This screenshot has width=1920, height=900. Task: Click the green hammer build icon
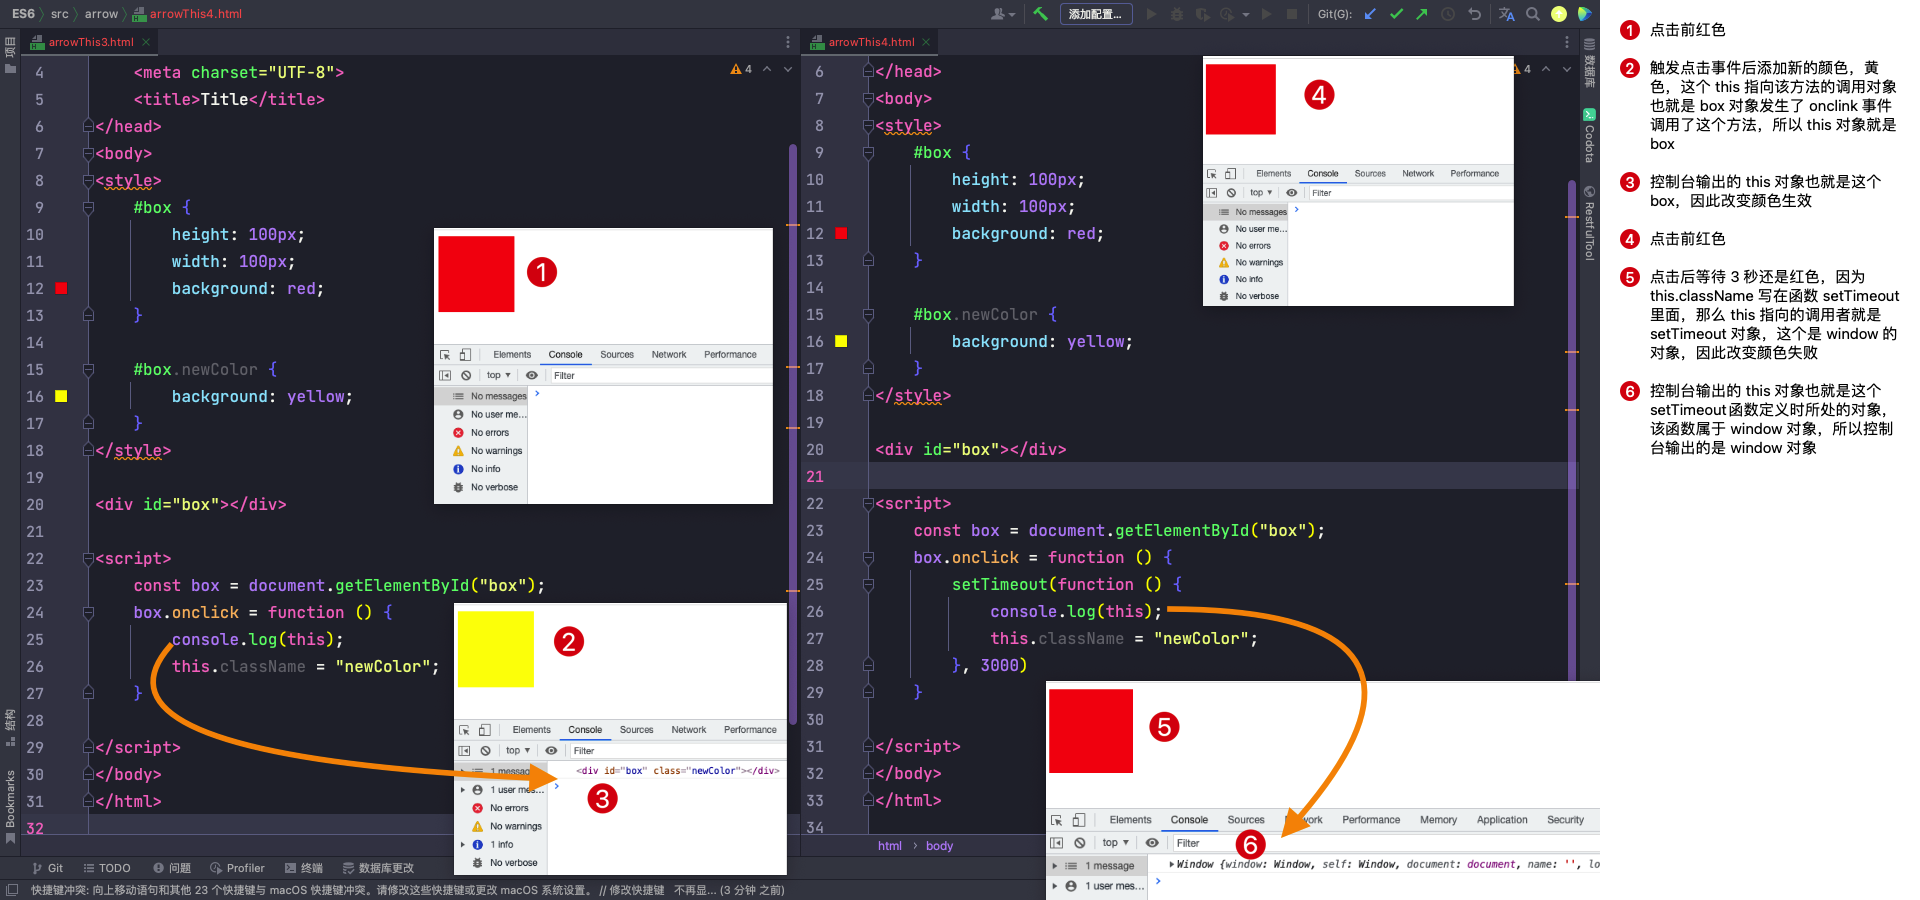point(1040,14)
